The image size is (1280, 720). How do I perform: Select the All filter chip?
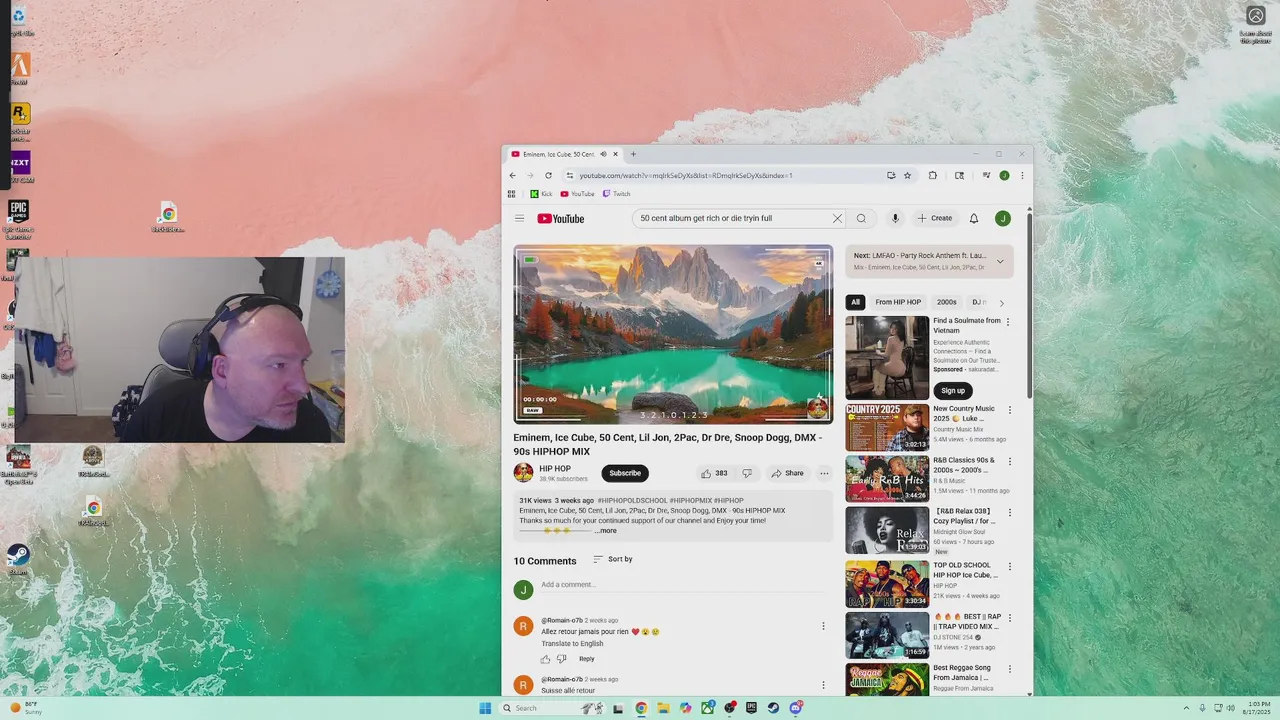855,302
